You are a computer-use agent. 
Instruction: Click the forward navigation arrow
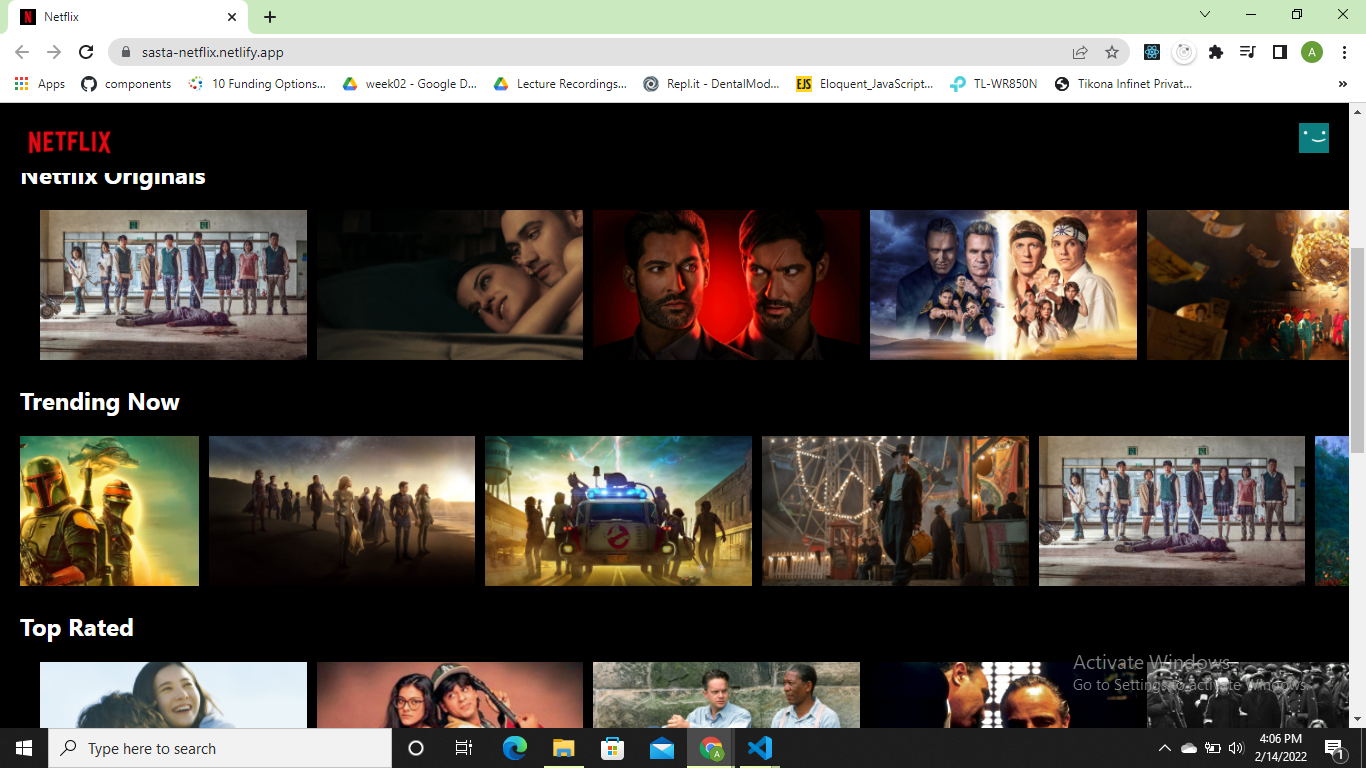point(54,52)
